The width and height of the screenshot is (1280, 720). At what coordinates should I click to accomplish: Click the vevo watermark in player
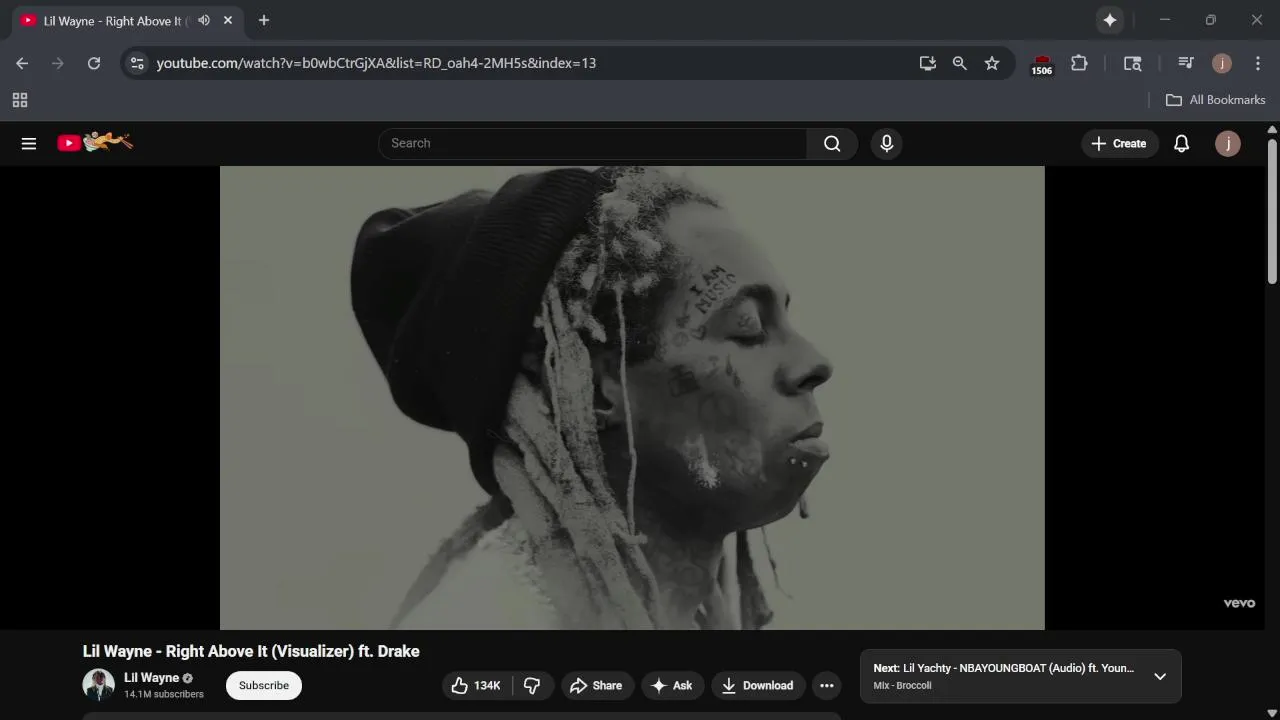pos(1239,603)
